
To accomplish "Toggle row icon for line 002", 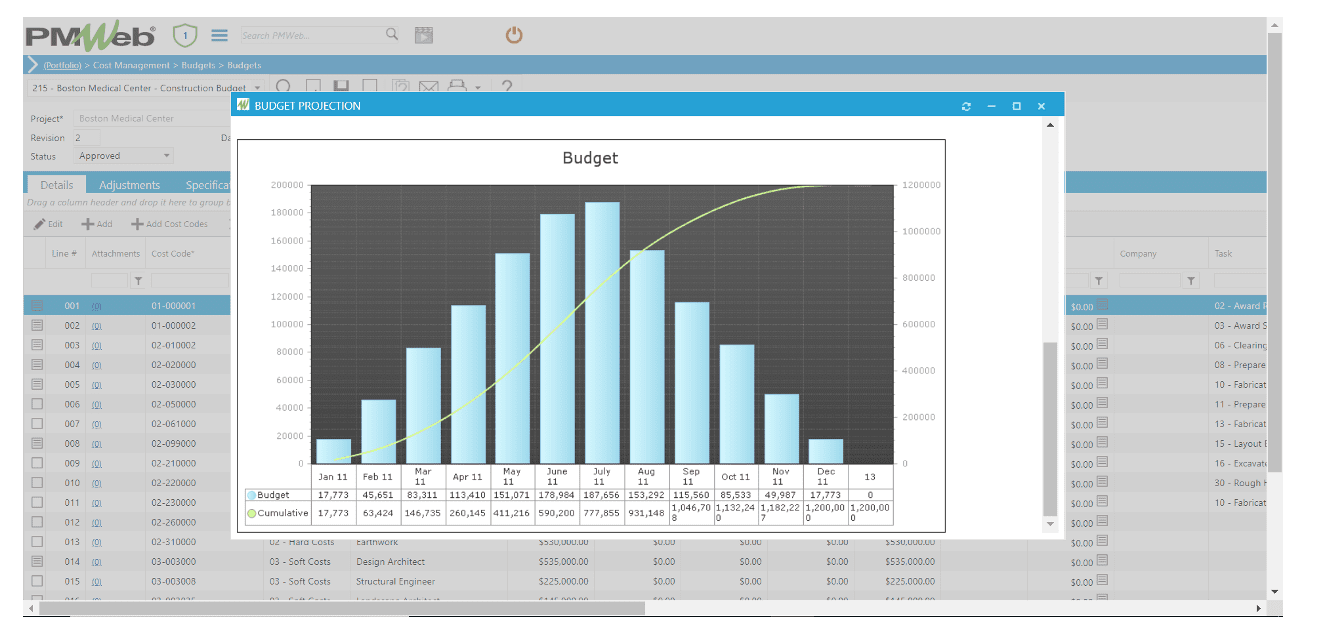I will [x=37, y=325].
